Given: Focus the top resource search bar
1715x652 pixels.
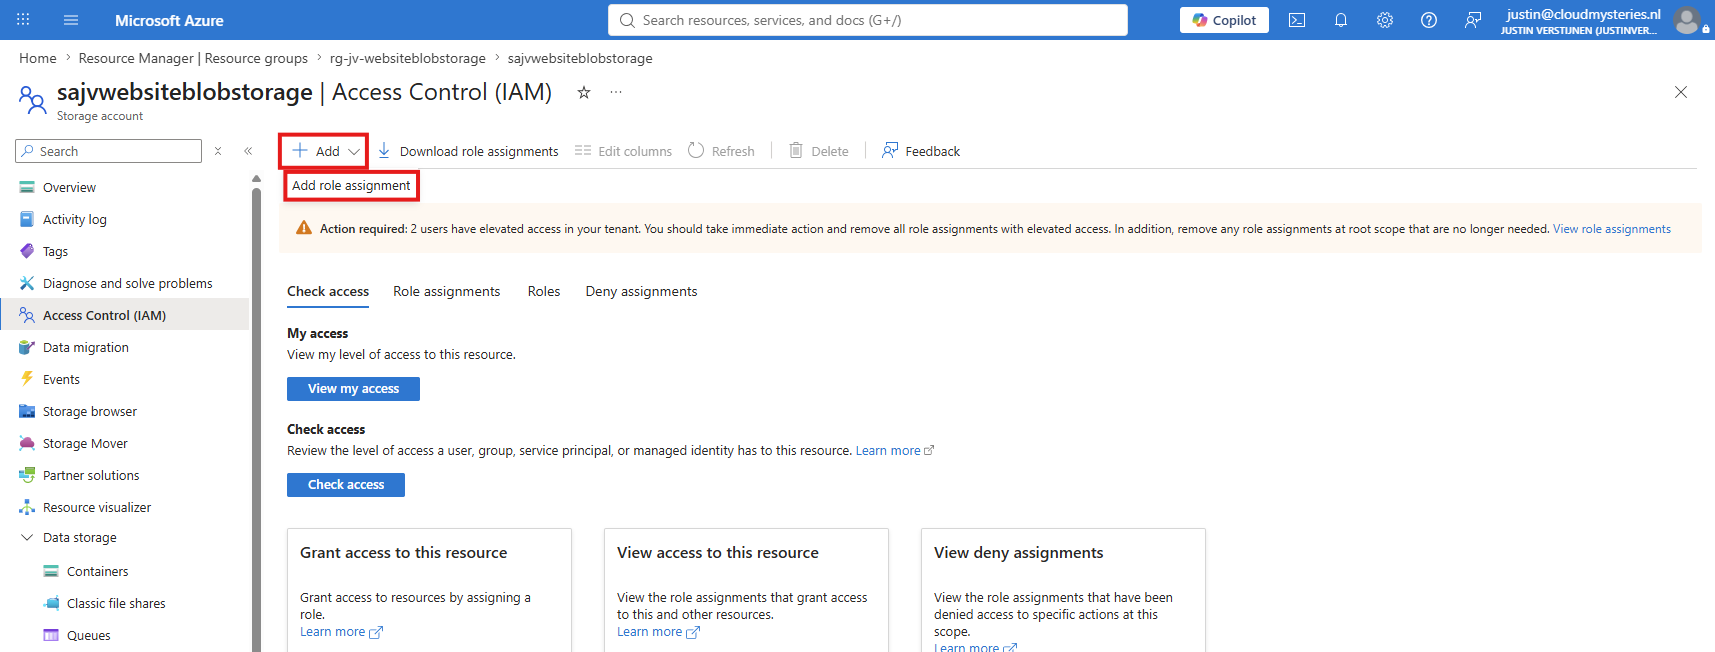Looking at the screenshot, I should point(868,20).
